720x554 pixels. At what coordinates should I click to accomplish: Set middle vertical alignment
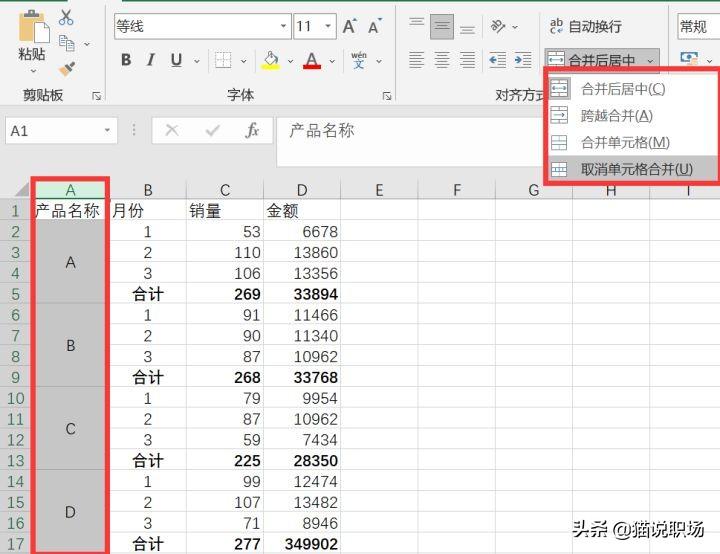pyautogui.click(x=442, y=27)
